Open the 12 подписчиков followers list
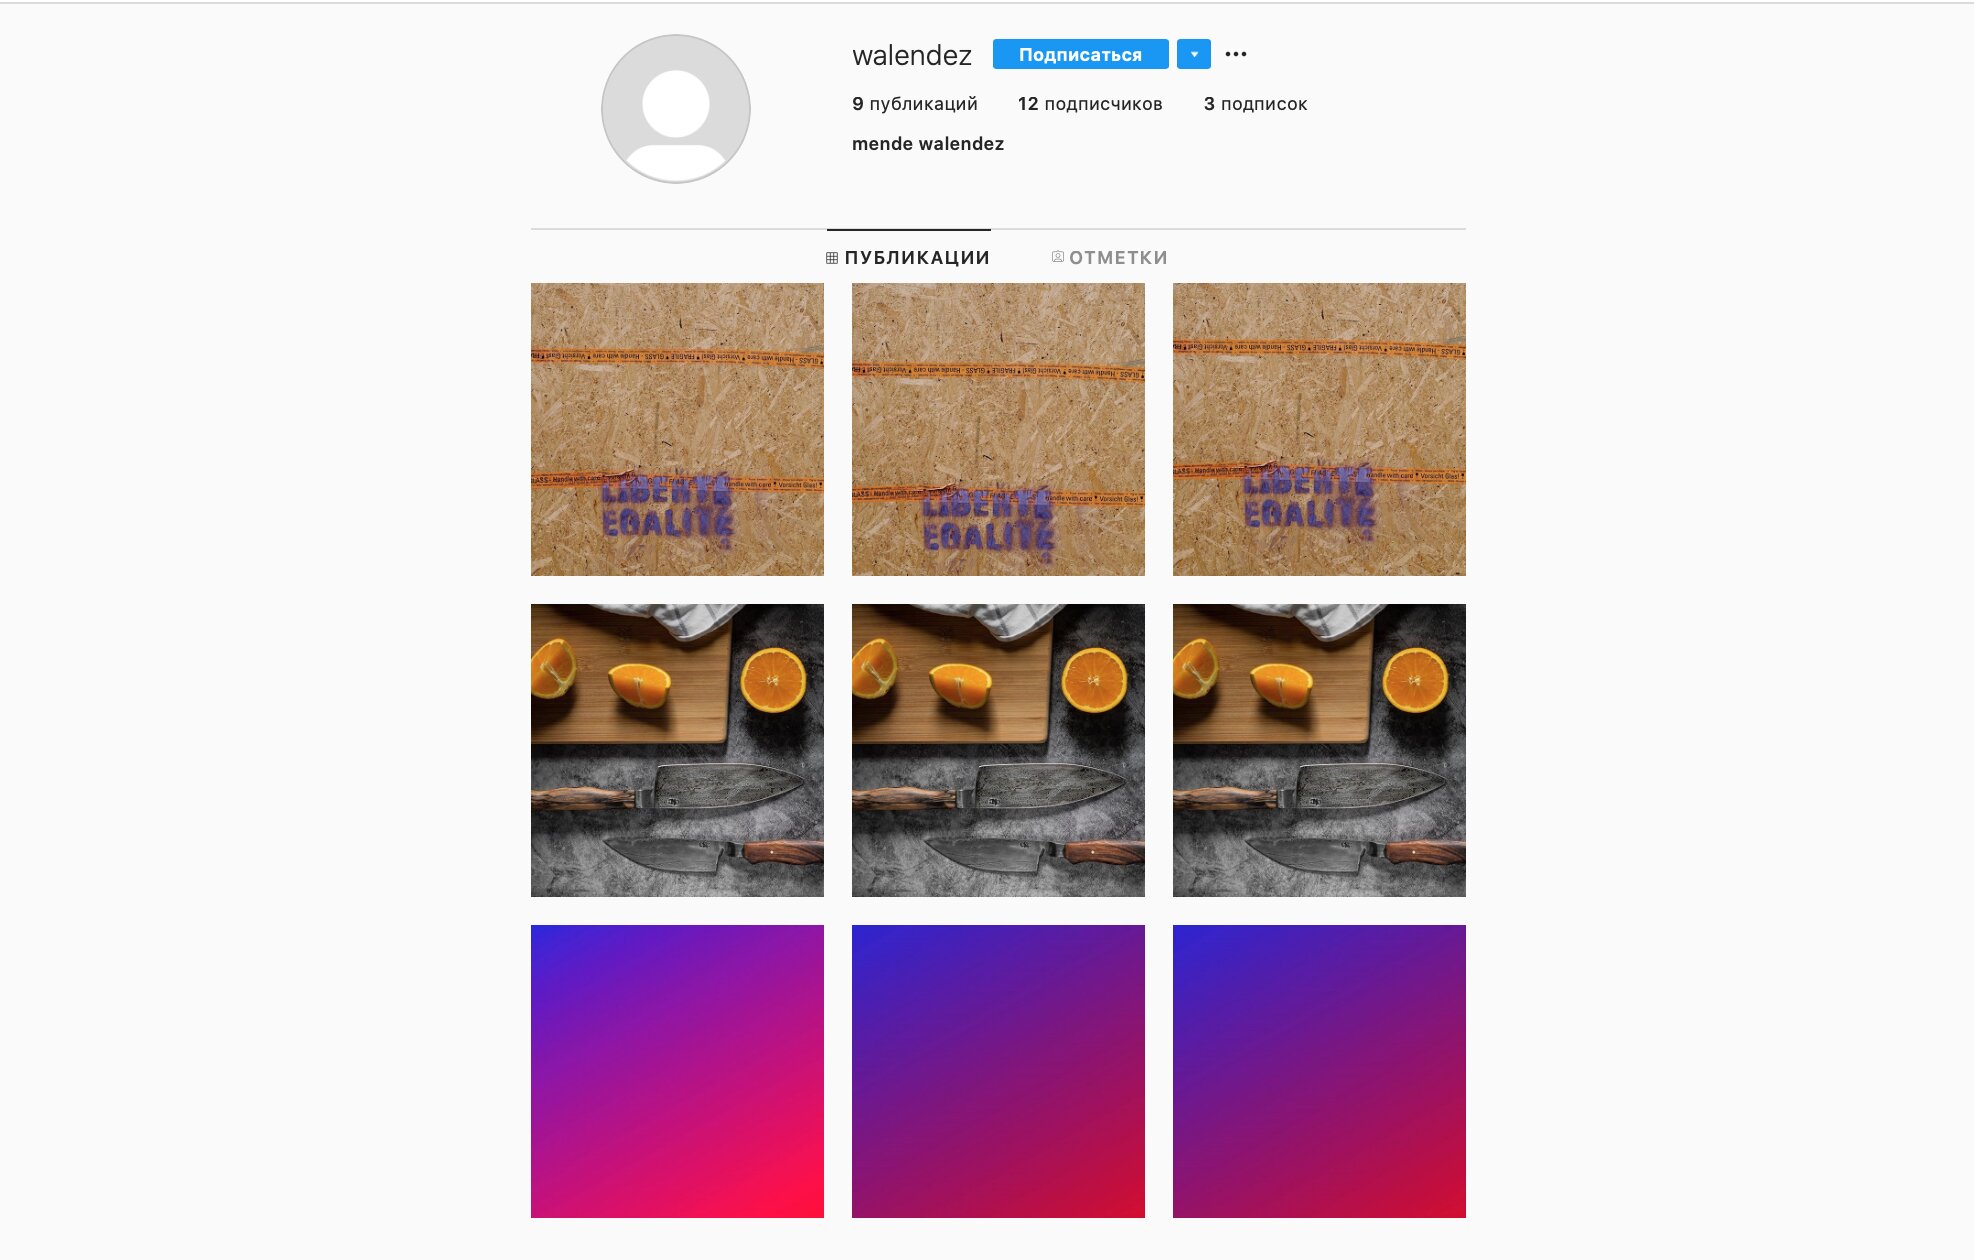The height and width of the screenshot is (1260, 1974). click(x=1090, y=104)
